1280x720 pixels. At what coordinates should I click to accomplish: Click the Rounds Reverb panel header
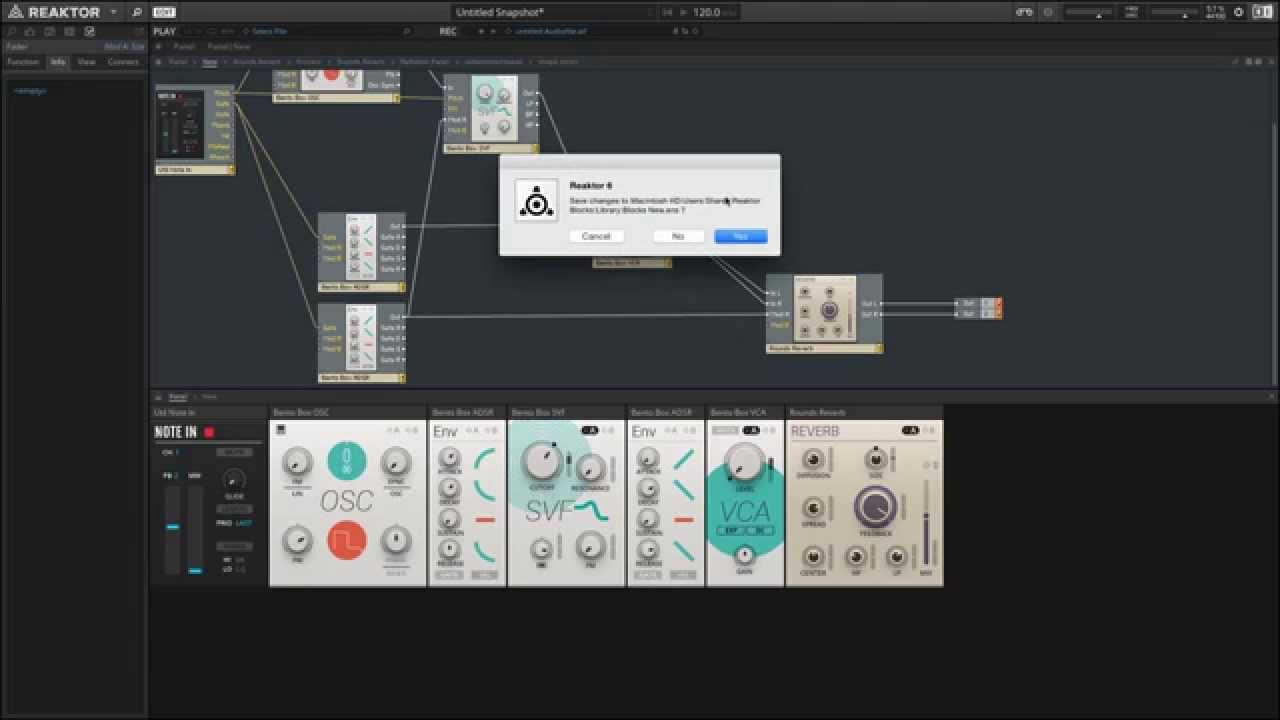(865, 412)
